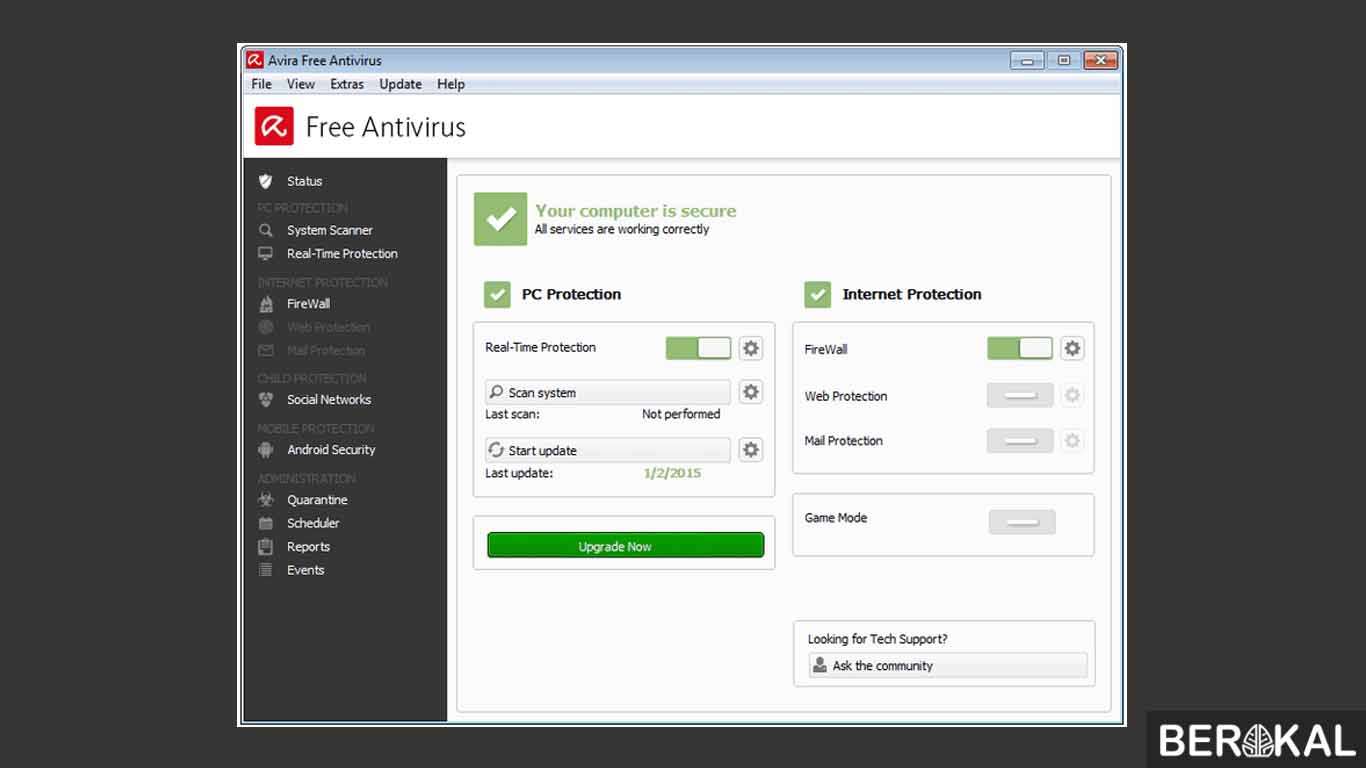Image resolution: width=1366 pixels, height=768 pixels.
Task: Open the Update menu
Action: [x=400, y=84]
